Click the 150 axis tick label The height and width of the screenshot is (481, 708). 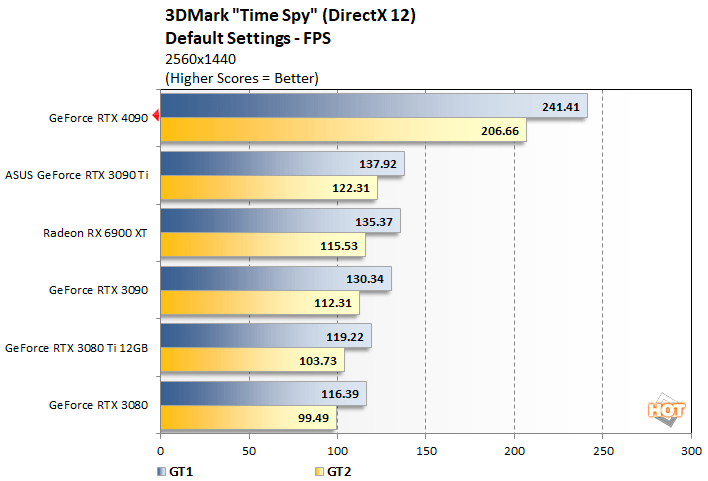(x=426, y=451)
